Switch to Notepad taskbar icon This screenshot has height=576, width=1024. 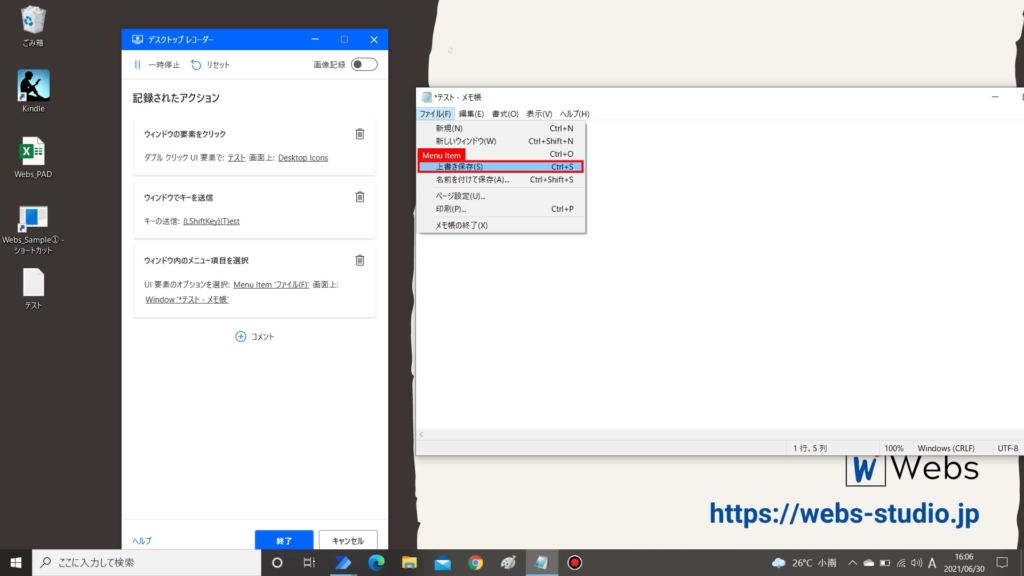[541, 562]
